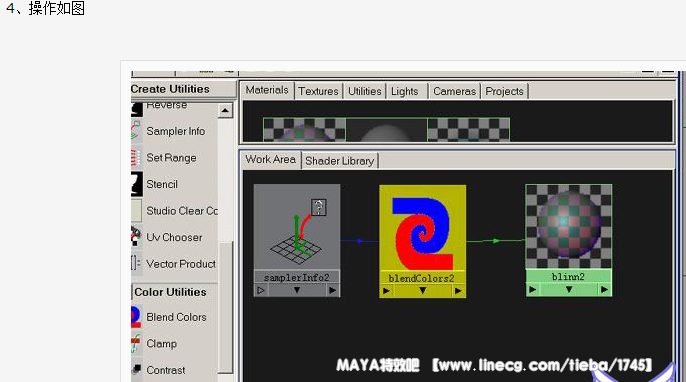Click the Vector Product utility icon
This screenshot has height=382, width=686.
tap(136, 263)
